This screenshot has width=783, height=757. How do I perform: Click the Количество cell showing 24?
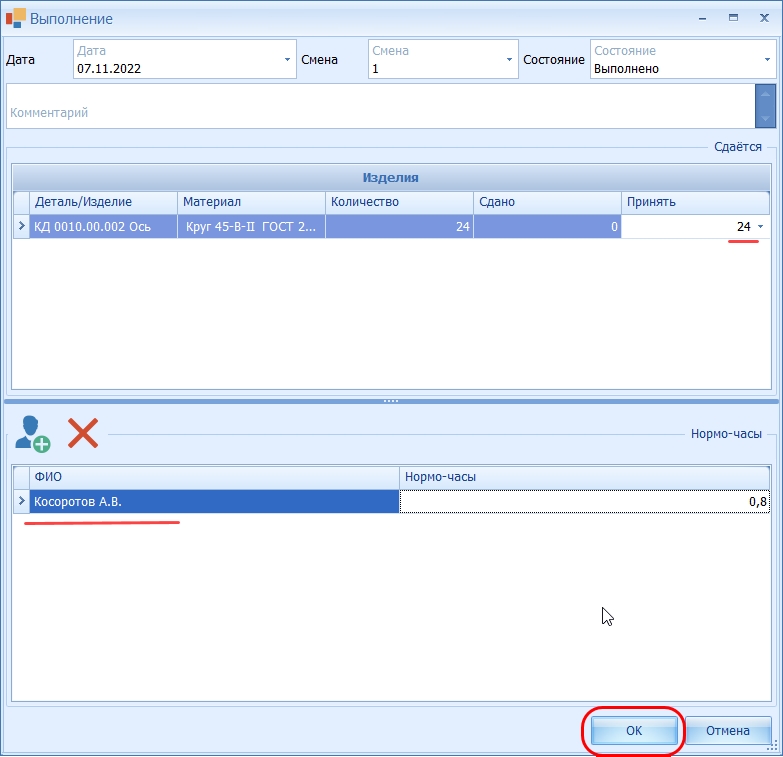[x=399, y=226]
